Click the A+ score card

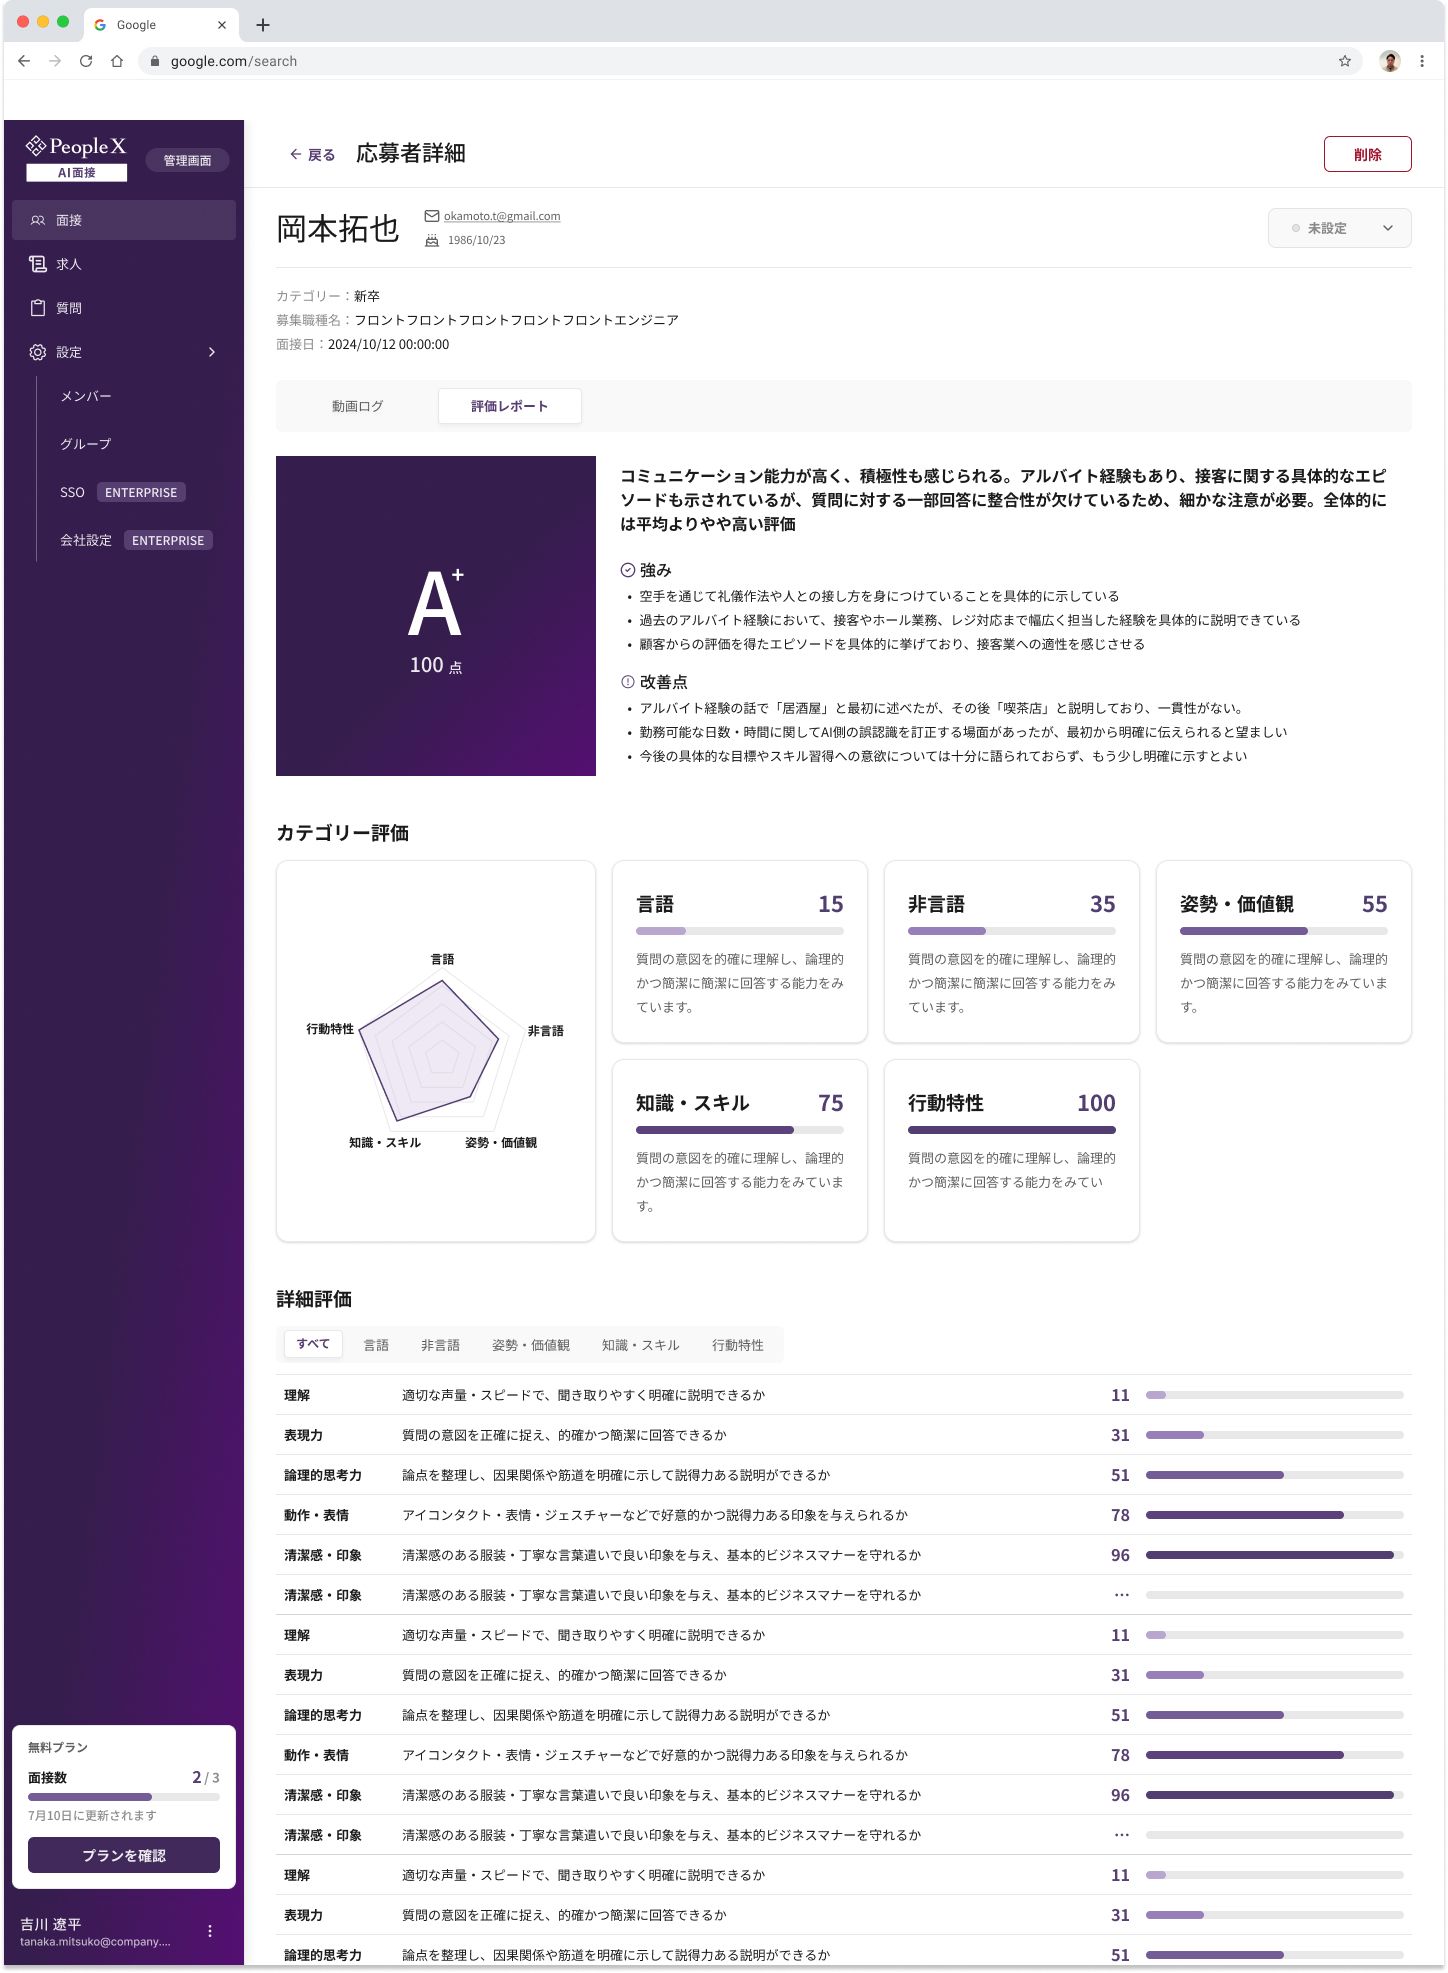tap(436, 616)
